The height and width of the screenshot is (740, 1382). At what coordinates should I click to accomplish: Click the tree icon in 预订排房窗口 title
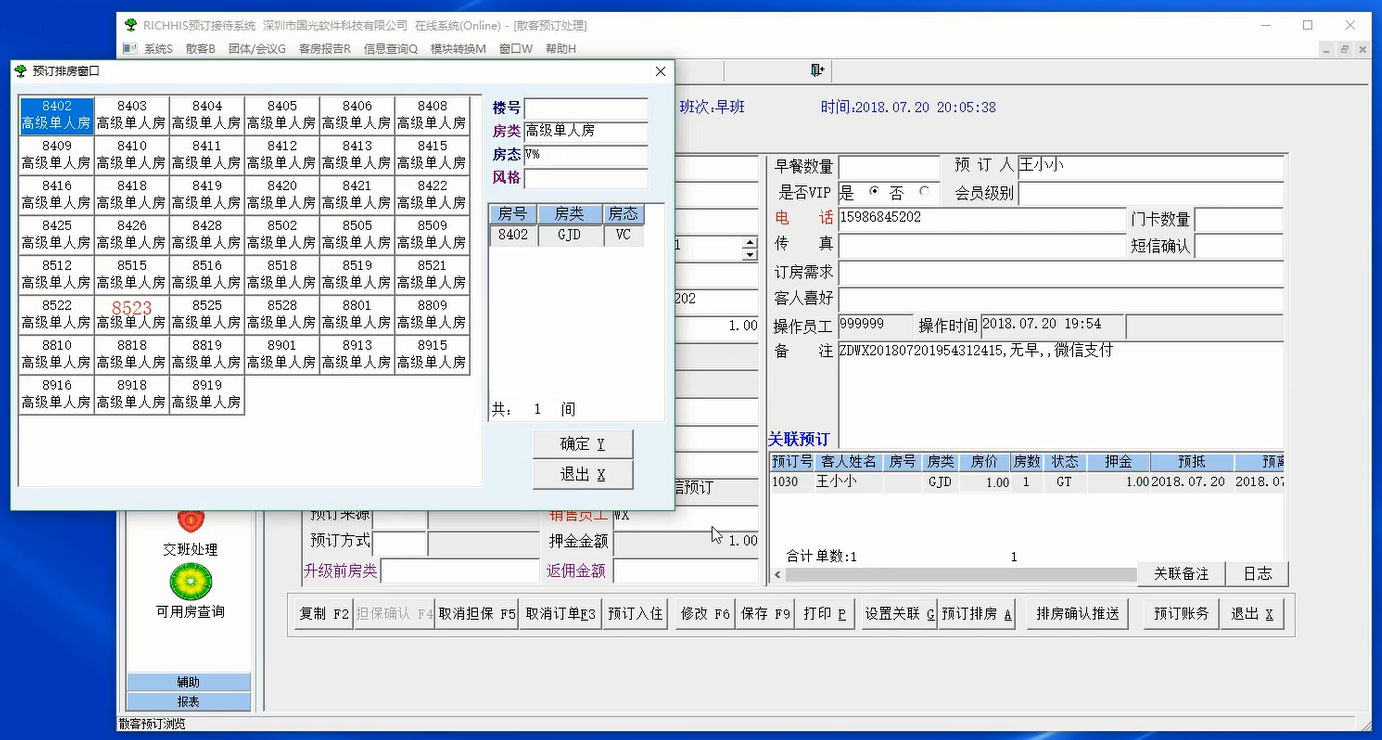[x=20, y=71]
